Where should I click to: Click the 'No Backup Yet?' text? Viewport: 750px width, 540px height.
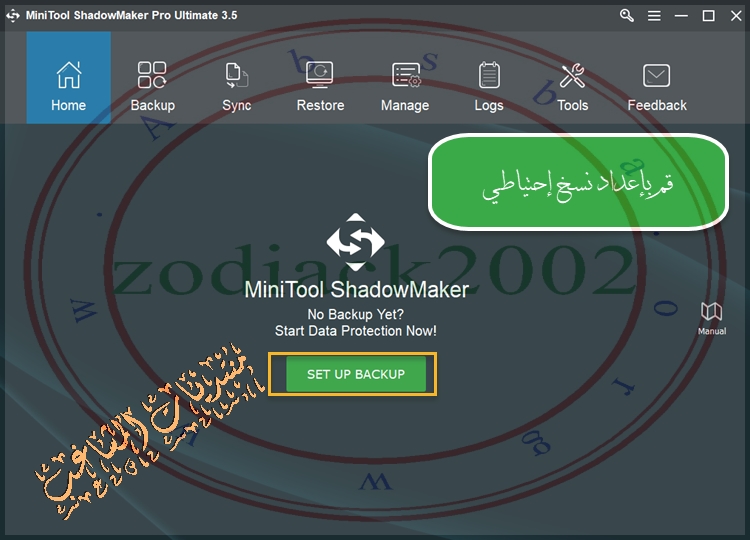click(355, 314)
